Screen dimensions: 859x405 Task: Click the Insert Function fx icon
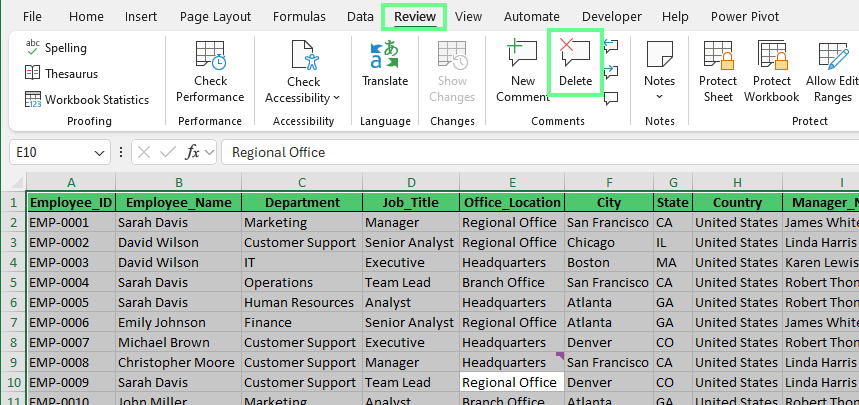point(192,152)
